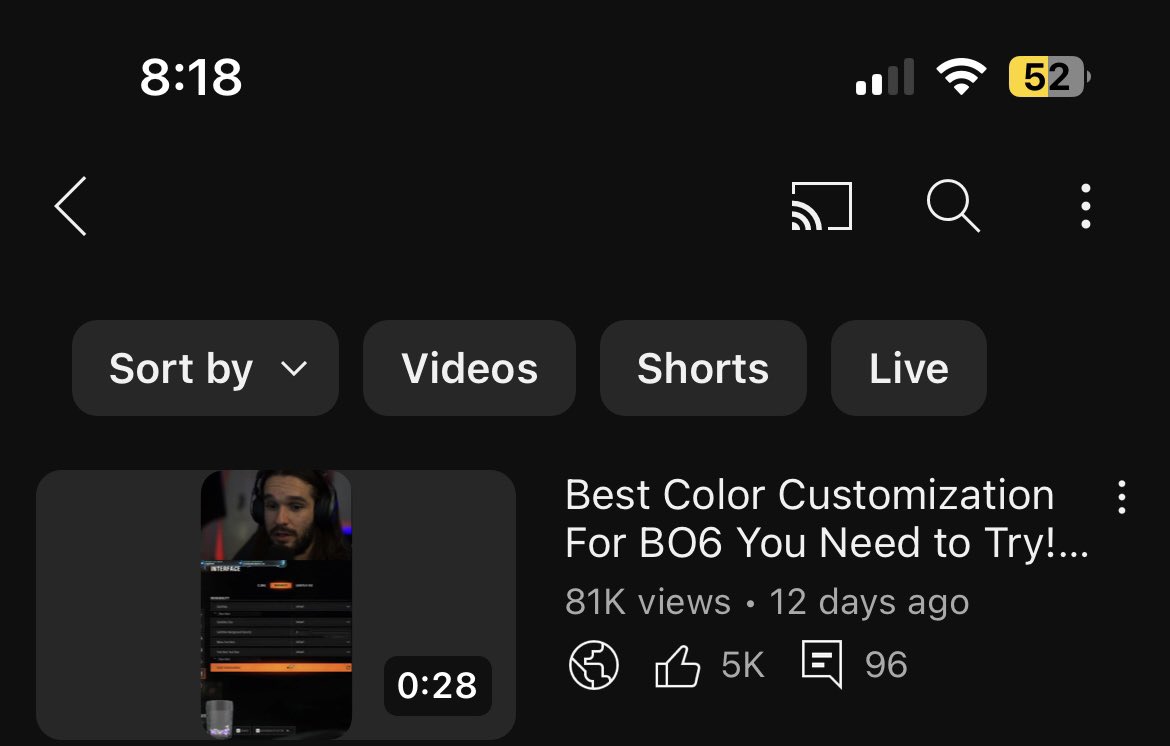Tap the battery indicator showing 52
Screen dimensions: 1170x746
1049,76
